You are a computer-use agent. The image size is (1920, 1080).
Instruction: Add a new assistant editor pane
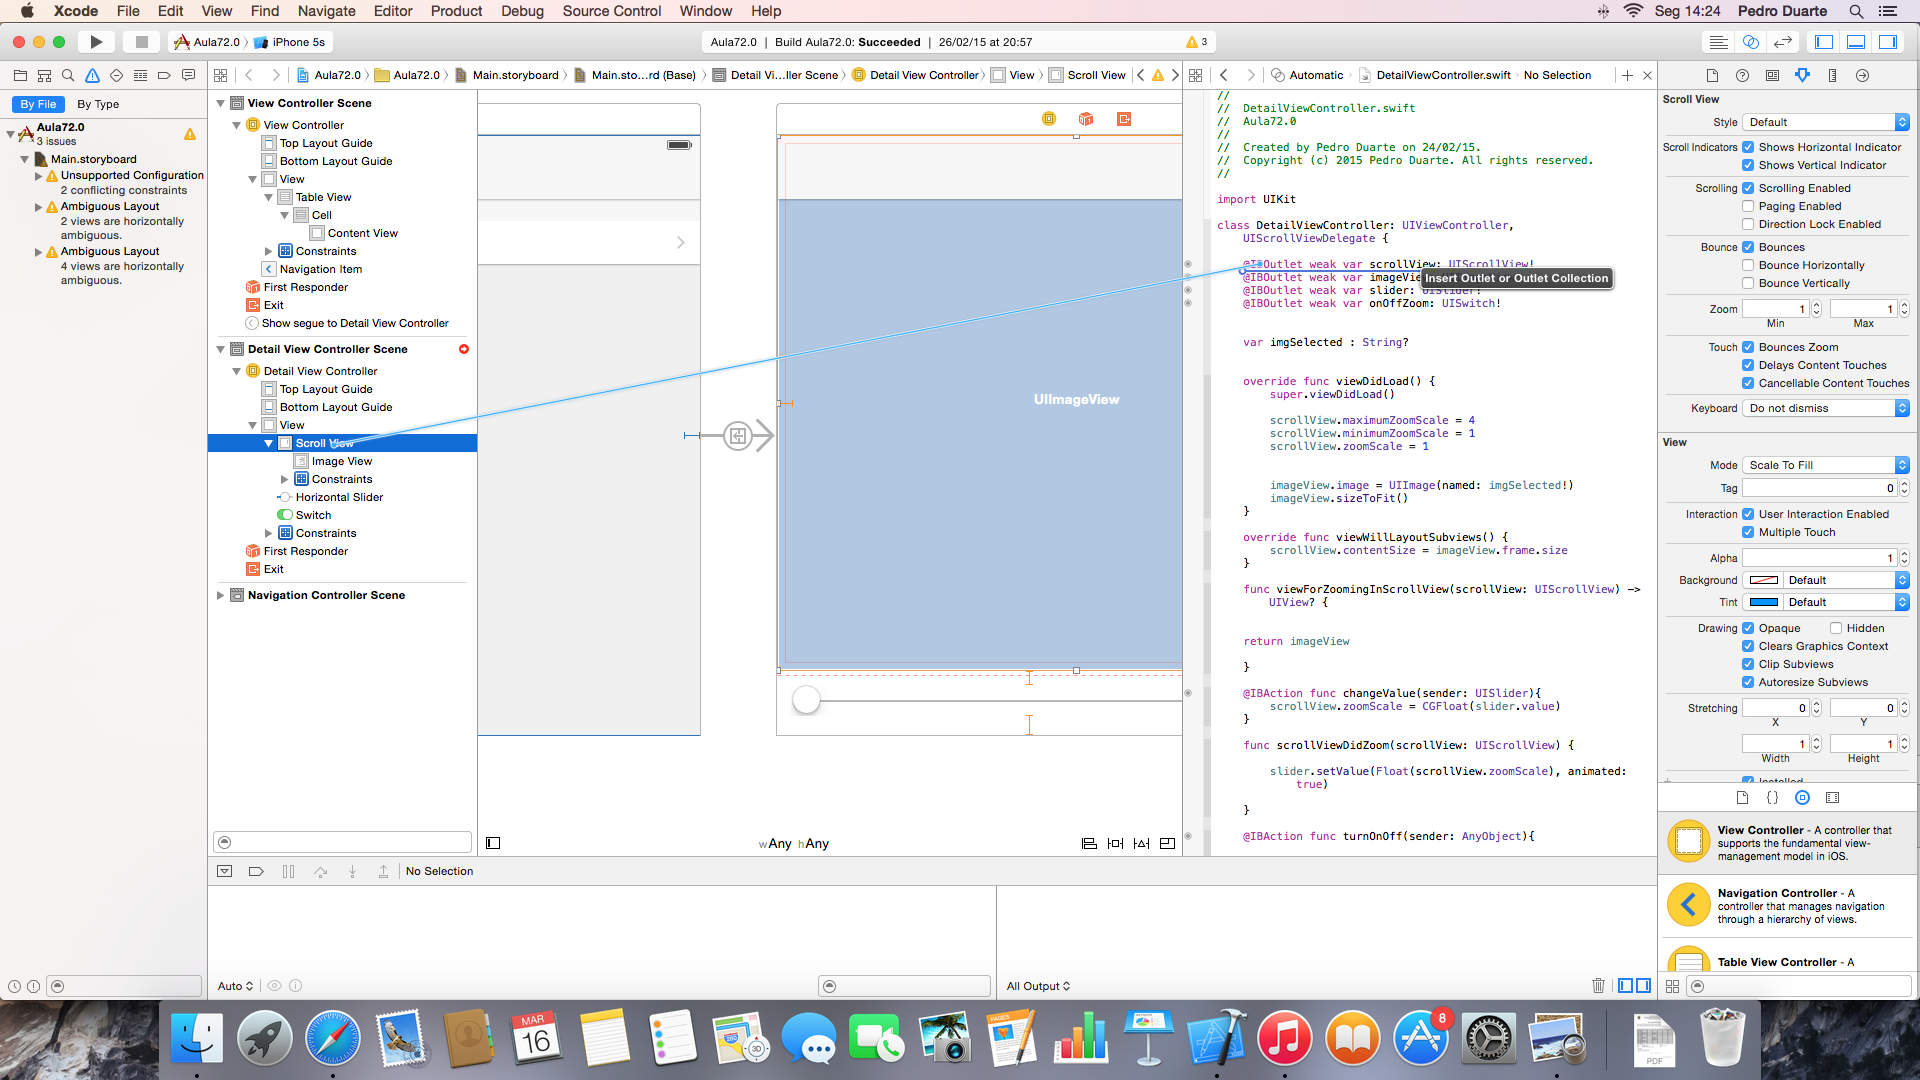[1627, 75]
